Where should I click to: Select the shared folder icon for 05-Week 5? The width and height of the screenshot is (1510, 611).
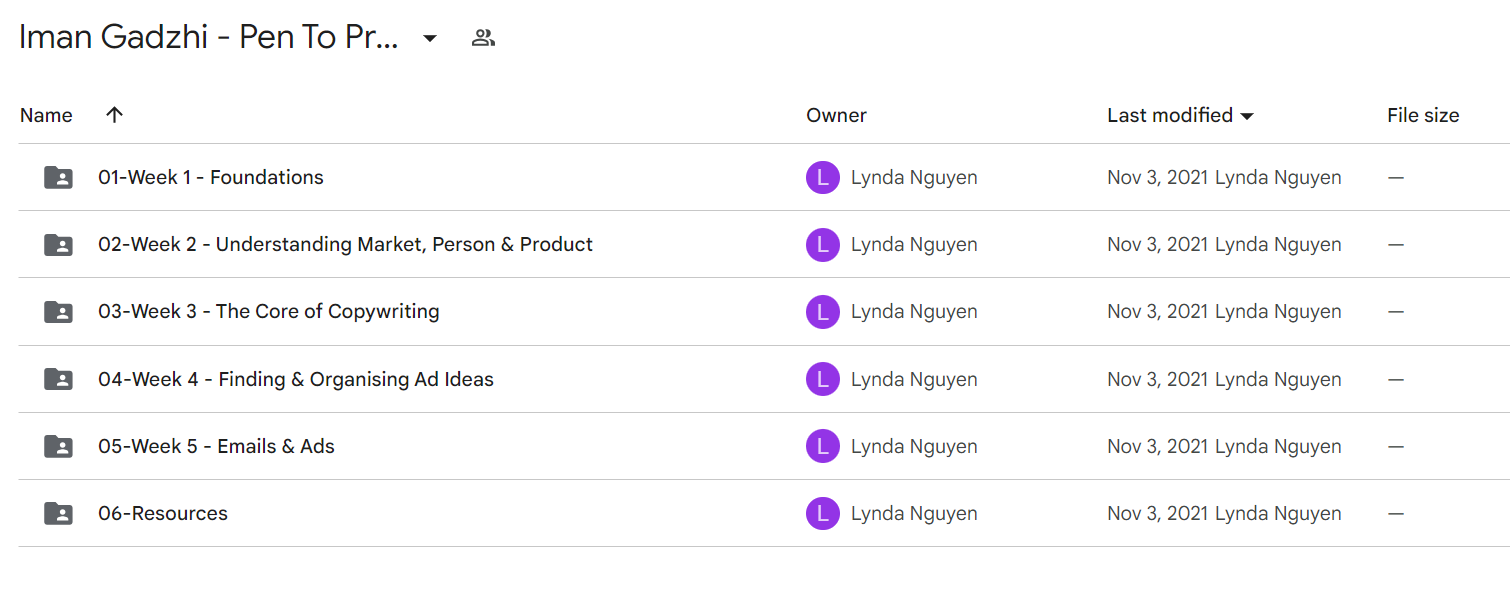point(59,447)
